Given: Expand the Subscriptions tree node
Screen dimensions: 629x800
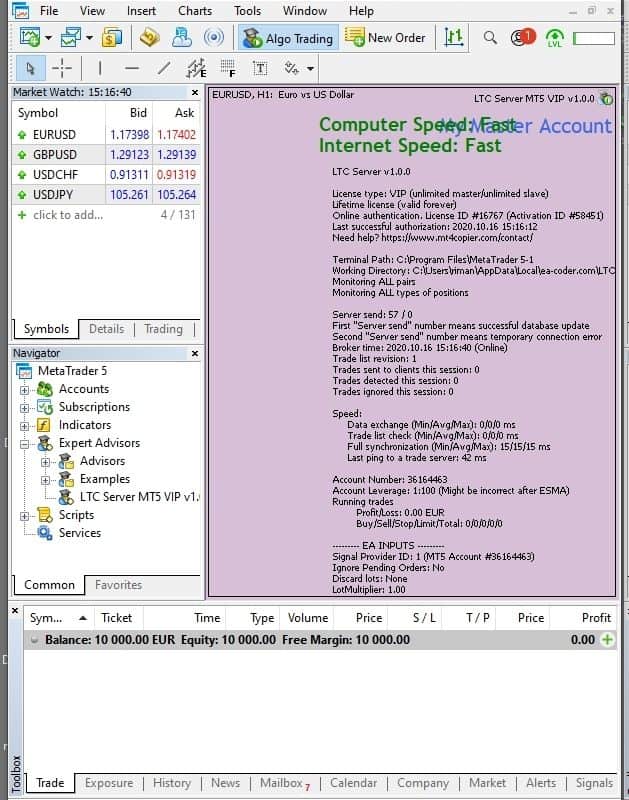Looking at the screenshot, I should (x=24, y=408).
